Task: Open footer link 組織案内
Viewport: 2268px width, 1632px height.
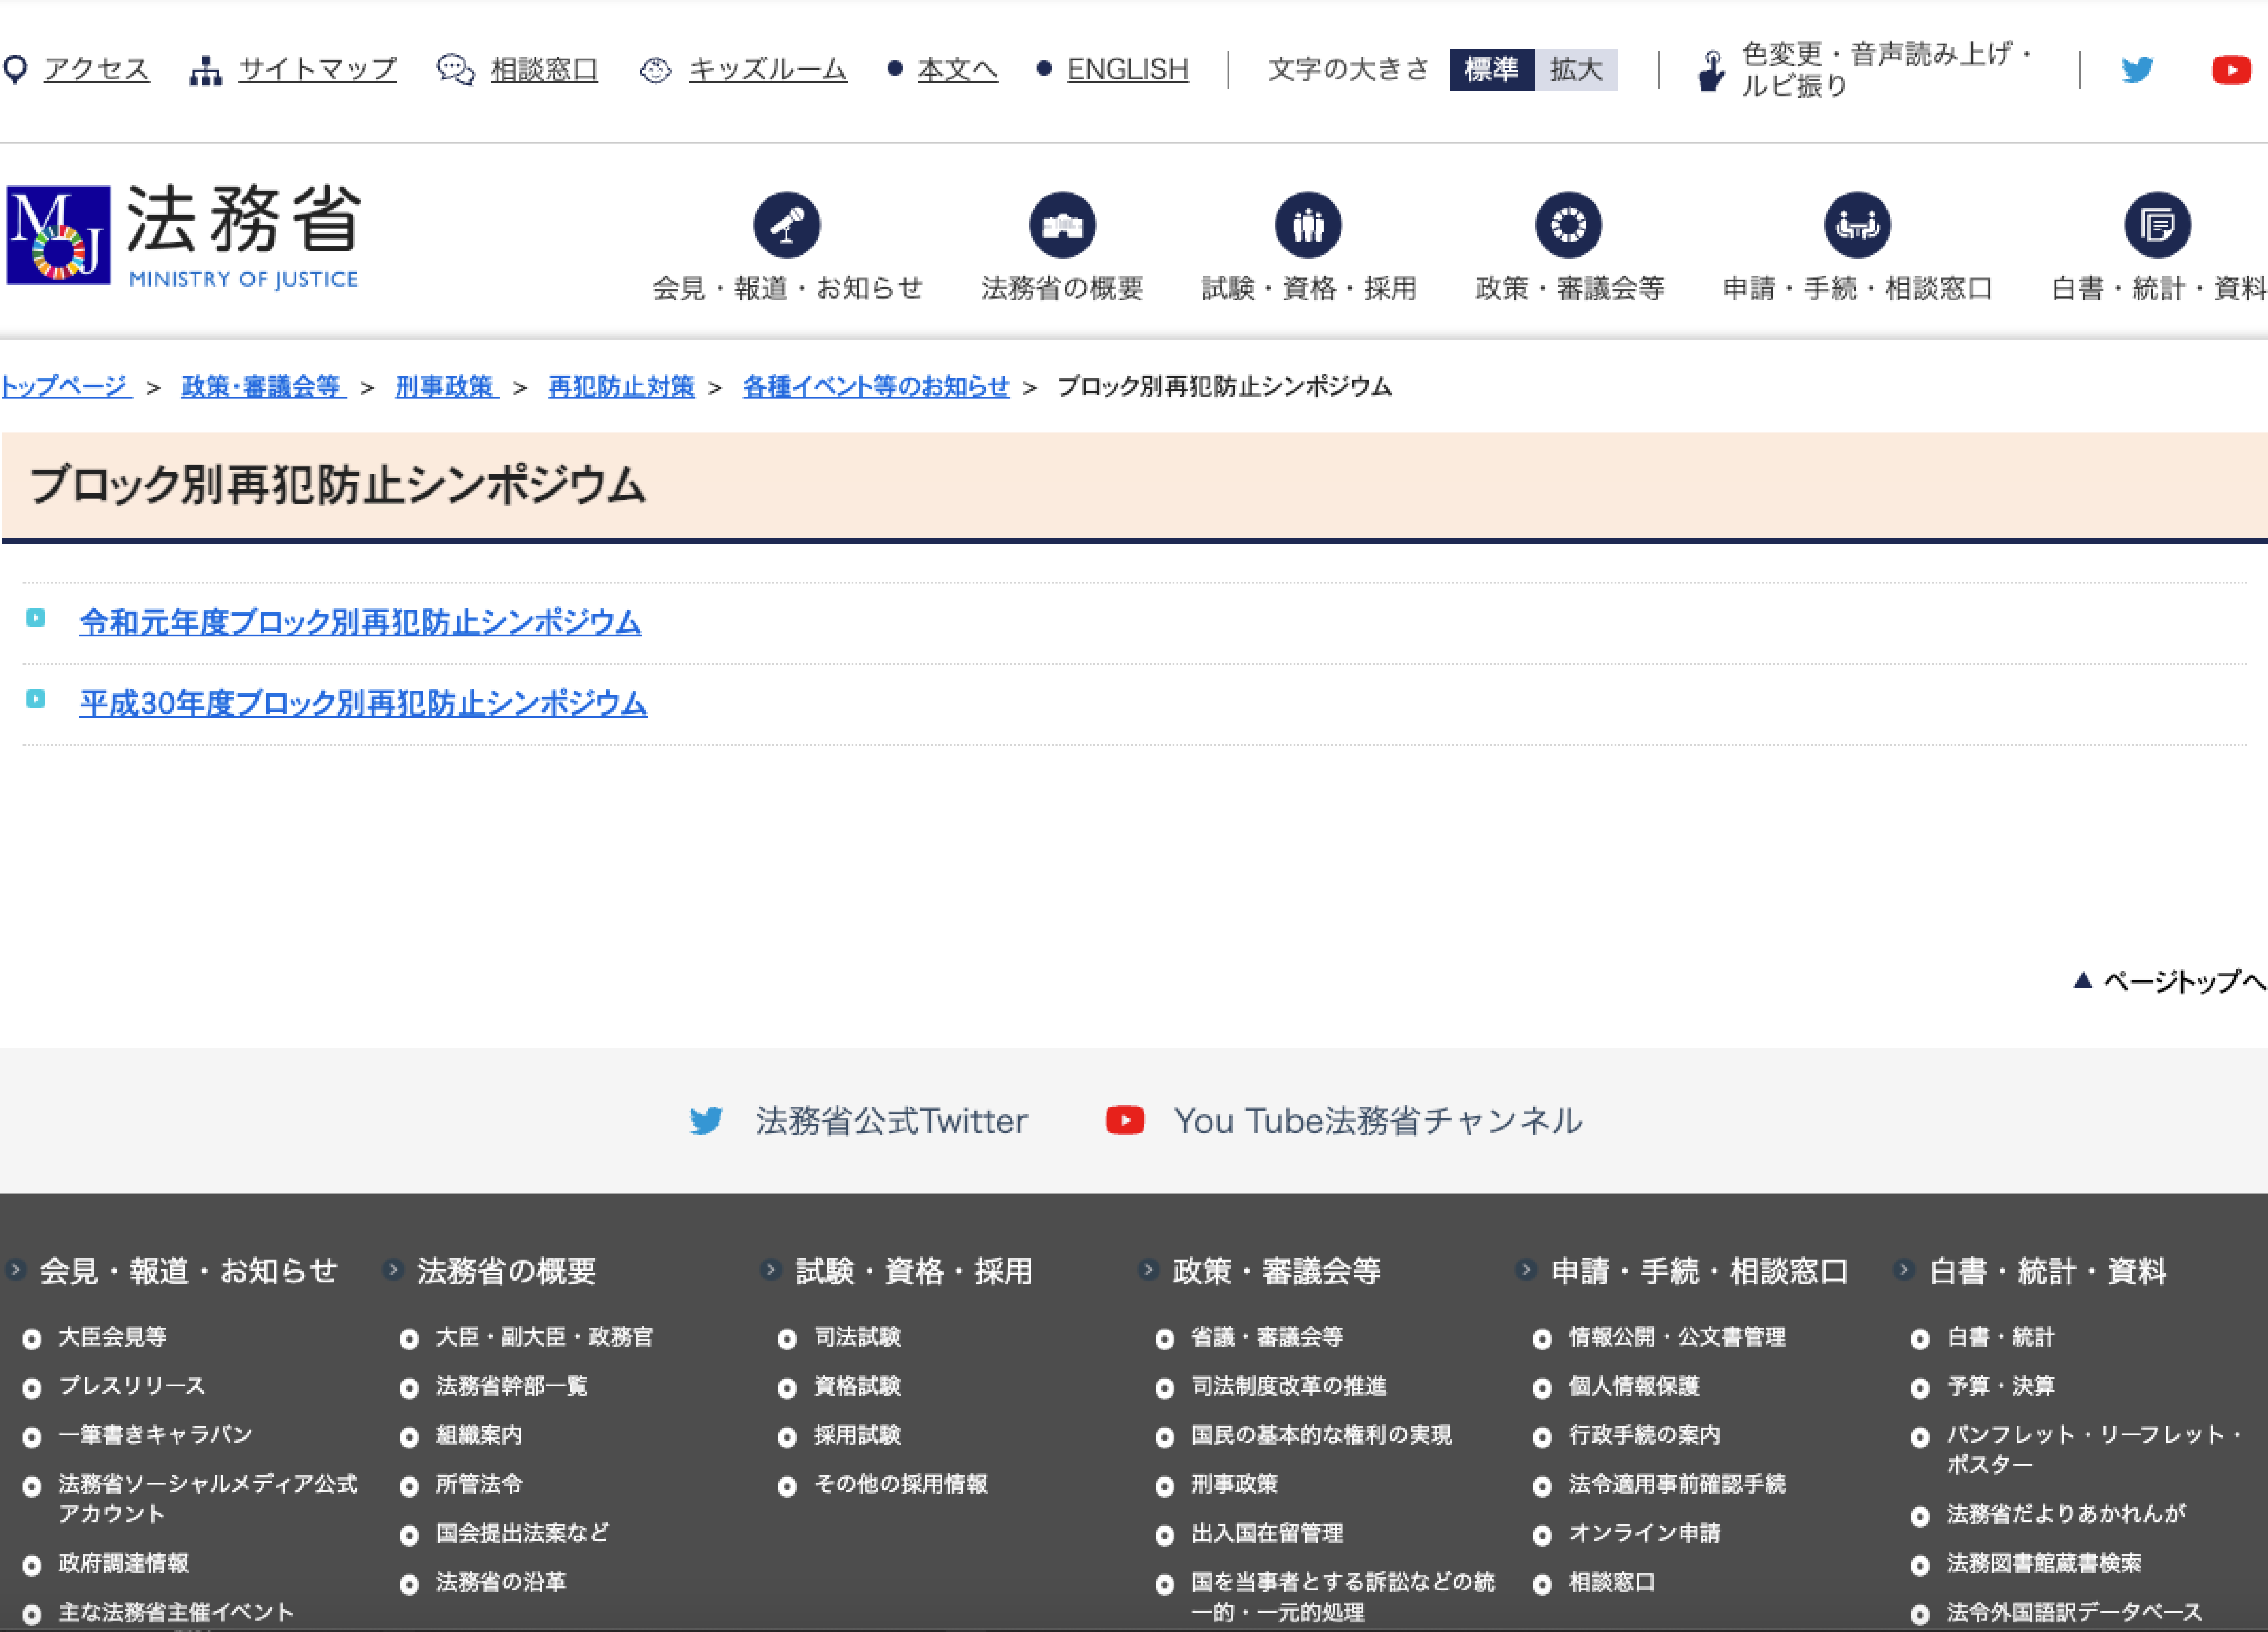Action: click(479, 1435)
